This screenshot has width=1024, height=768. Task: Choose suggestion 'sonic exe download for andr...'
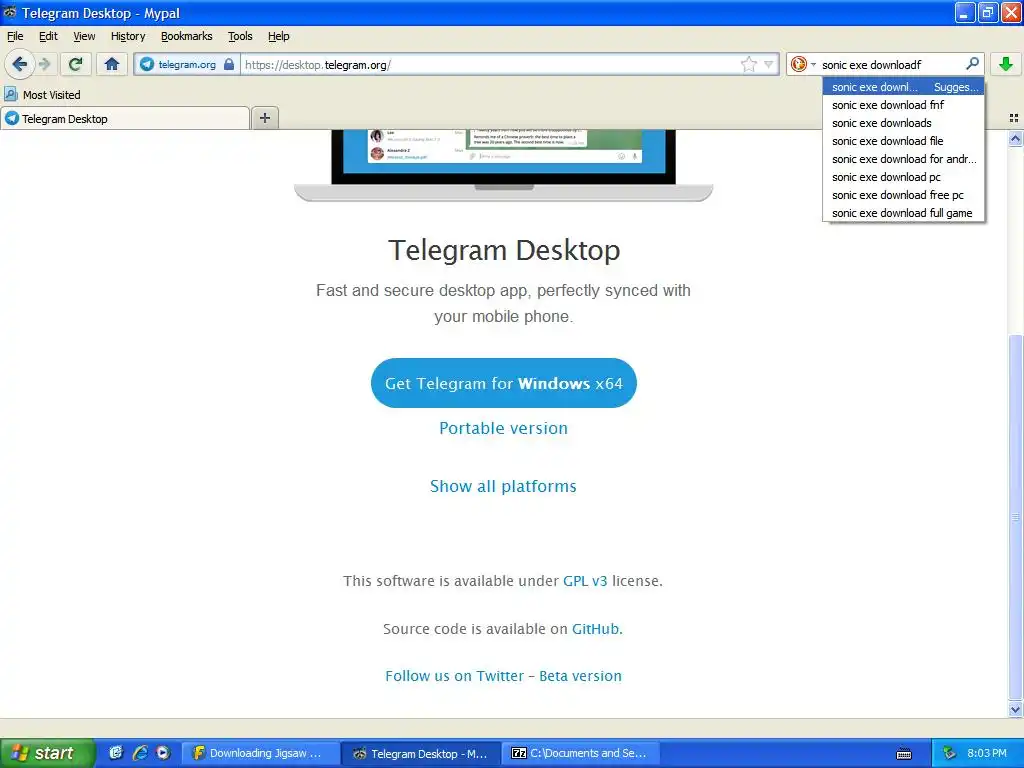pos(903,159)
